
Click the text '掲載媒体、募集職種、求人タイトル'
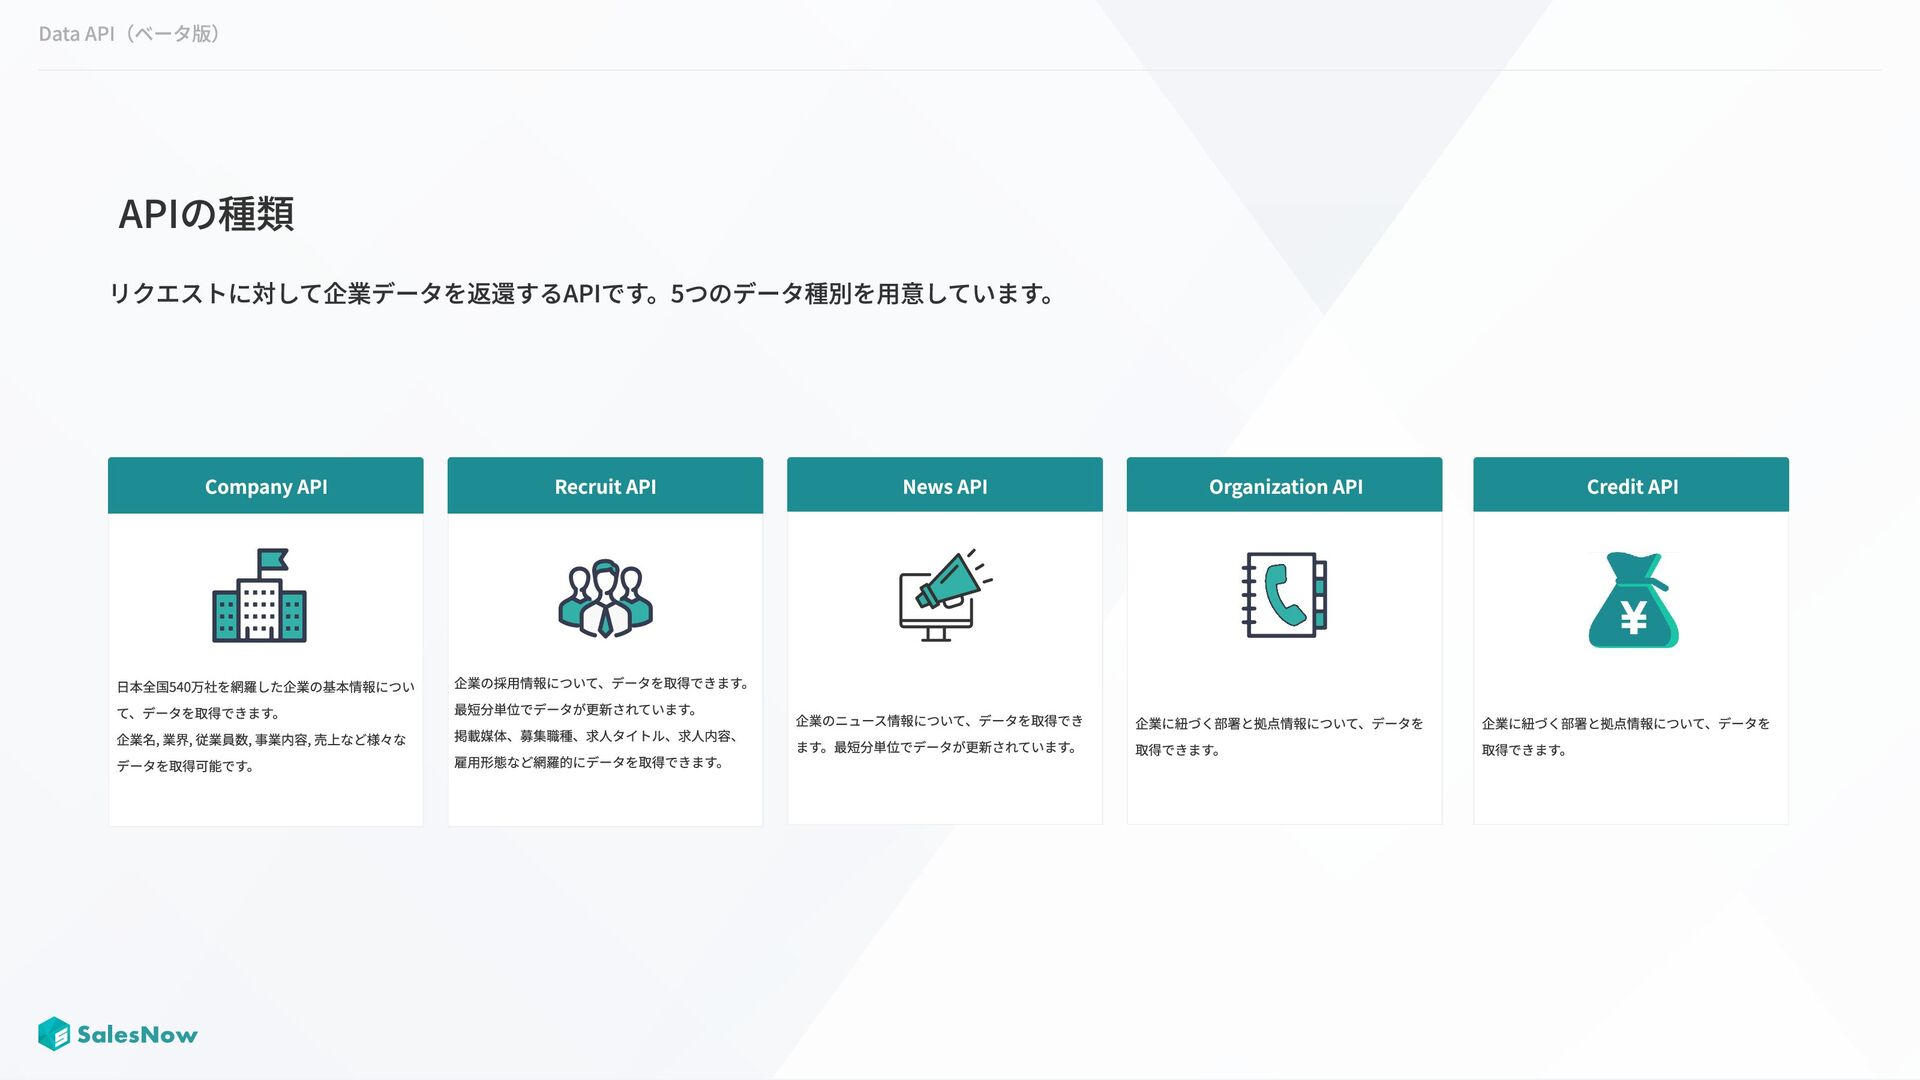598,736
